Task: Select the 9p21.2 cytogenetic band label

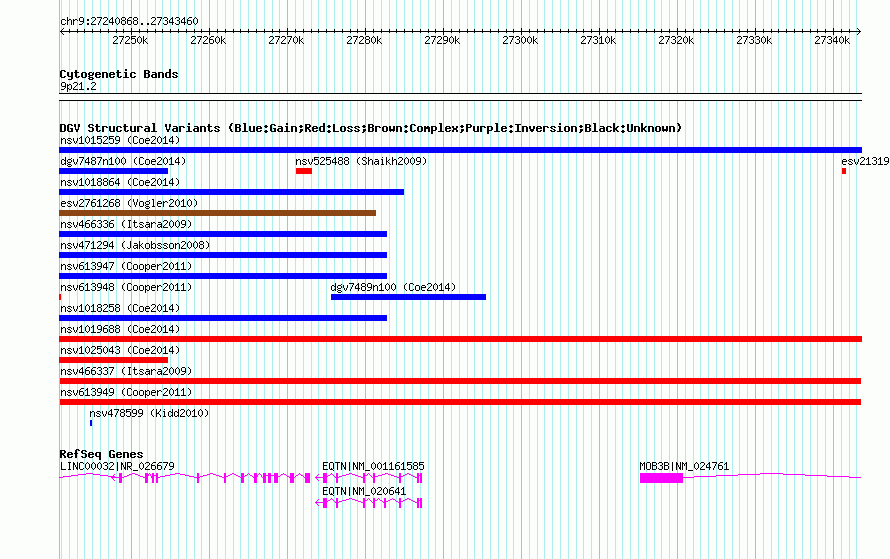Action: point(78,86)
